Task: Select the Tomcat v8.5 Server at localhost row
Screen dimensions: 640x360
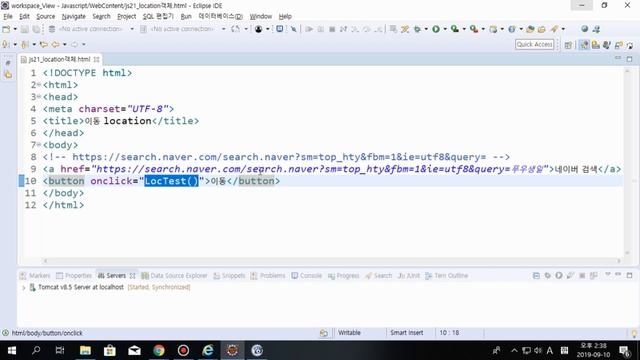Action: 110,287
